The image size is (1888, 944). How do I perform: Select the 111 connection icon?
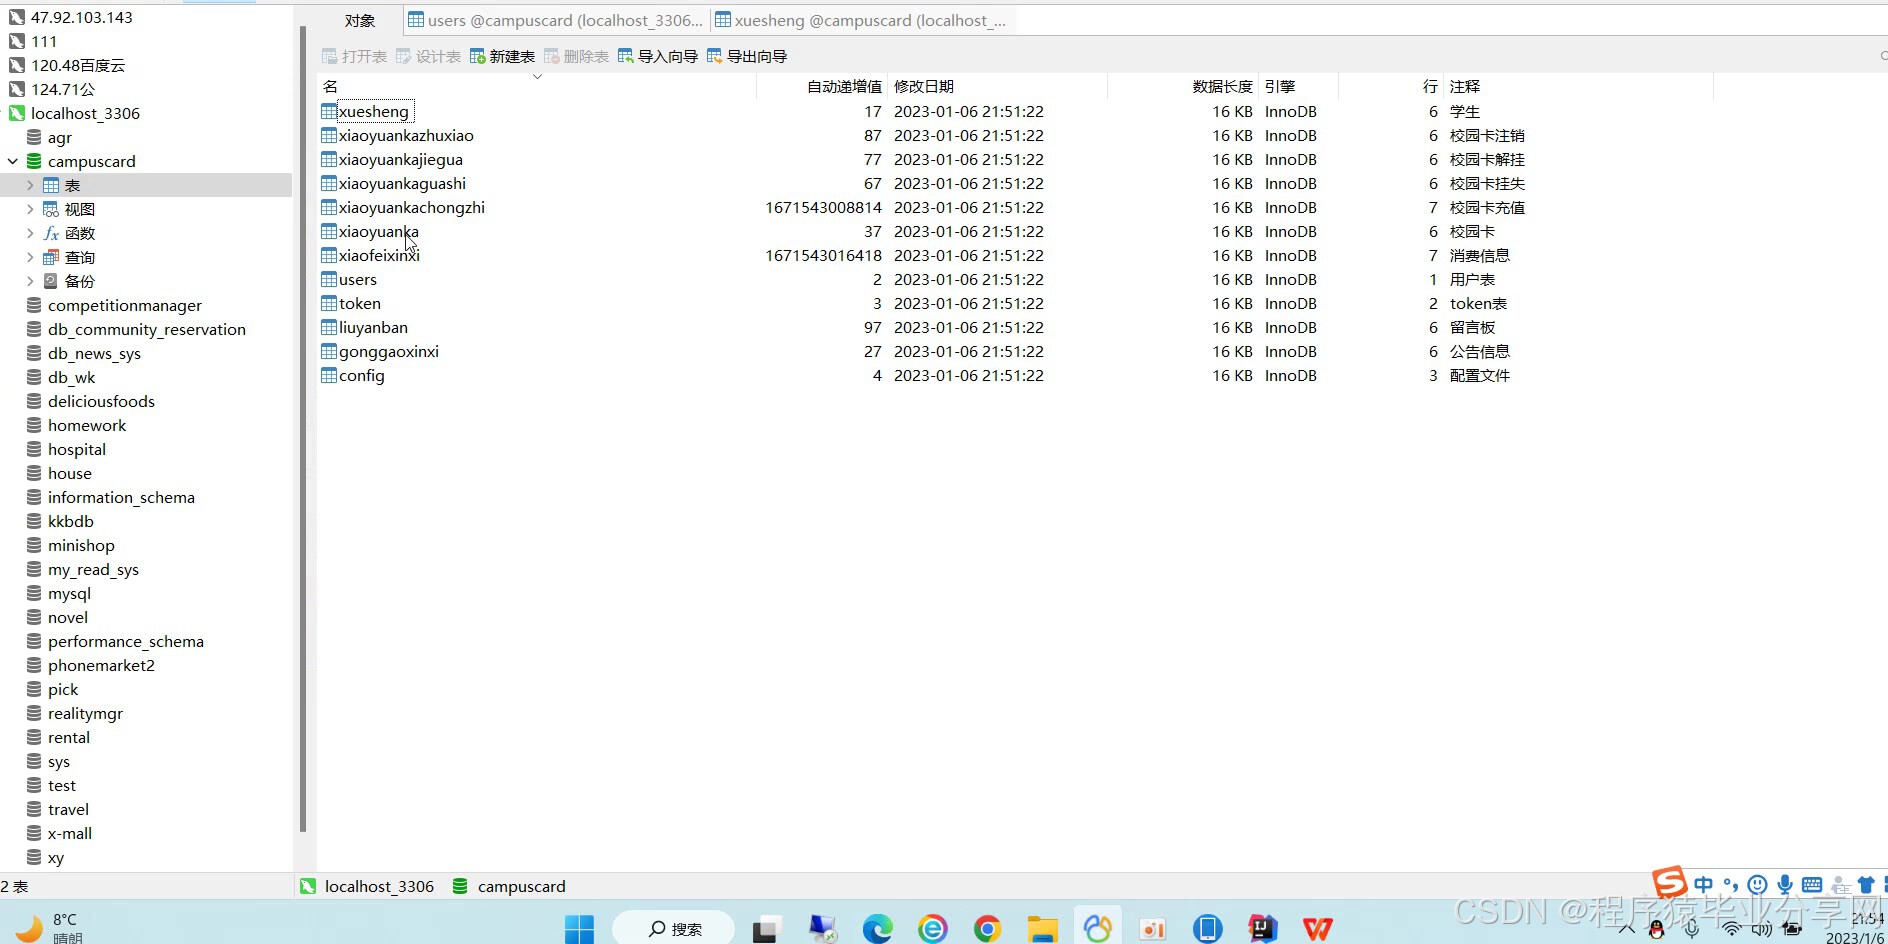[x=16, y=41]
